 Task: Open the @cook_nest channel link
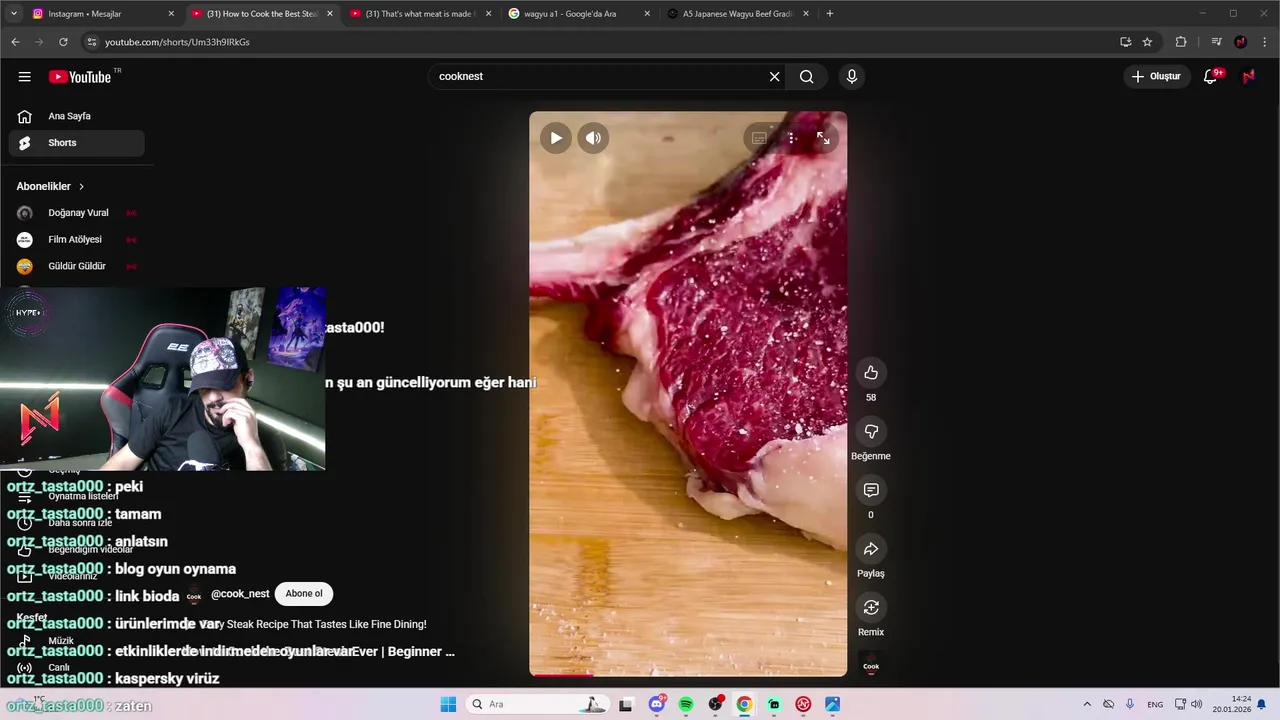coord(240,594)
